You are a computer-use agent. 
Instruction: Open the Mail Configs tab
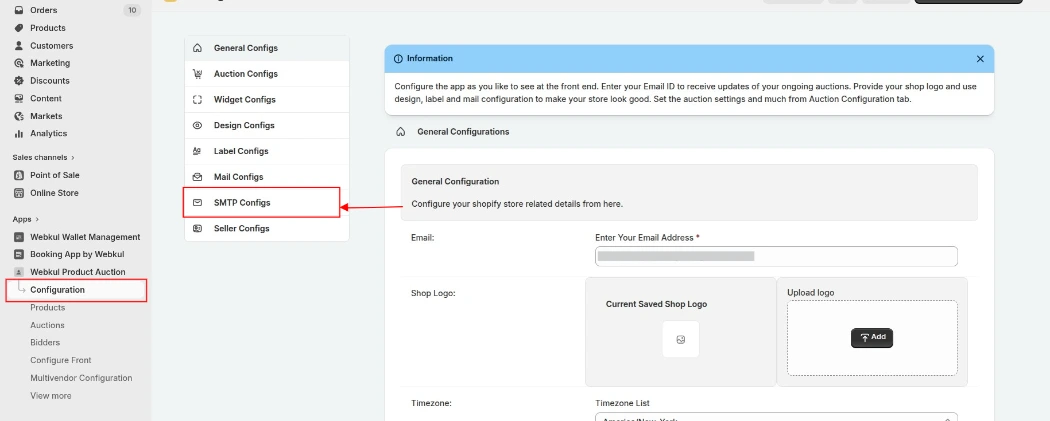coord(267,177)
